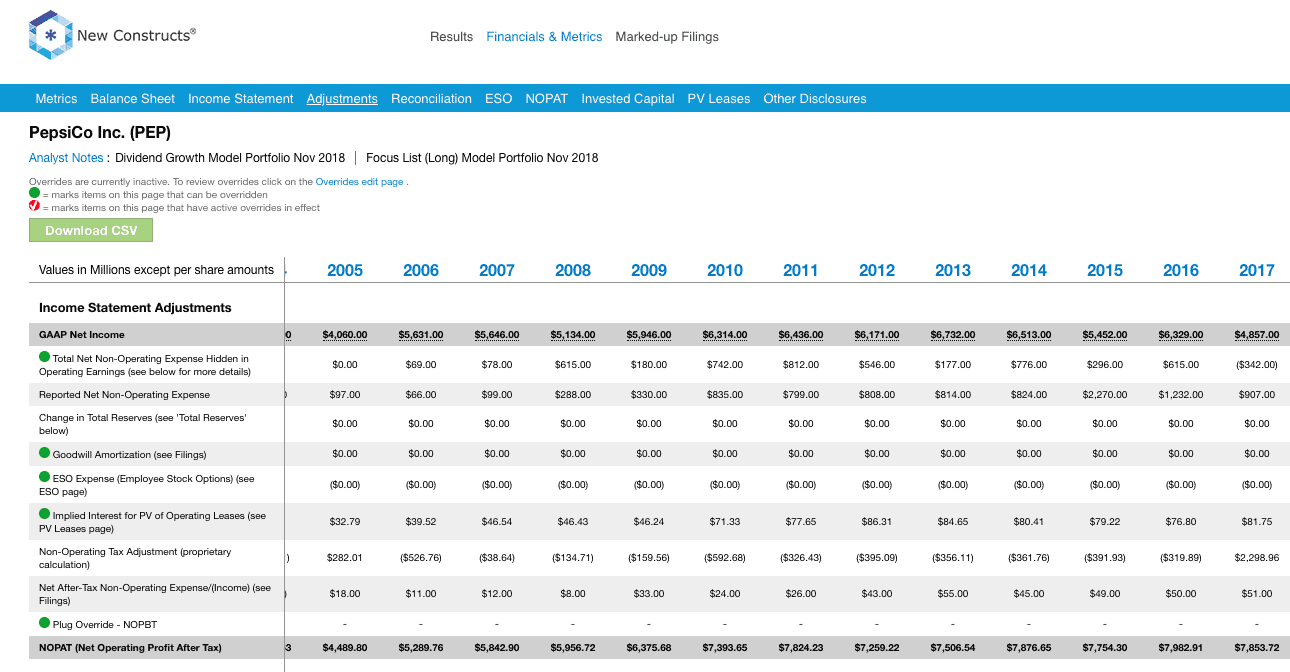Viewport: 1290px width, 672px height.
Task: Click Non-Operating Tax Adjustment row label
Action: tap(135, 557)
